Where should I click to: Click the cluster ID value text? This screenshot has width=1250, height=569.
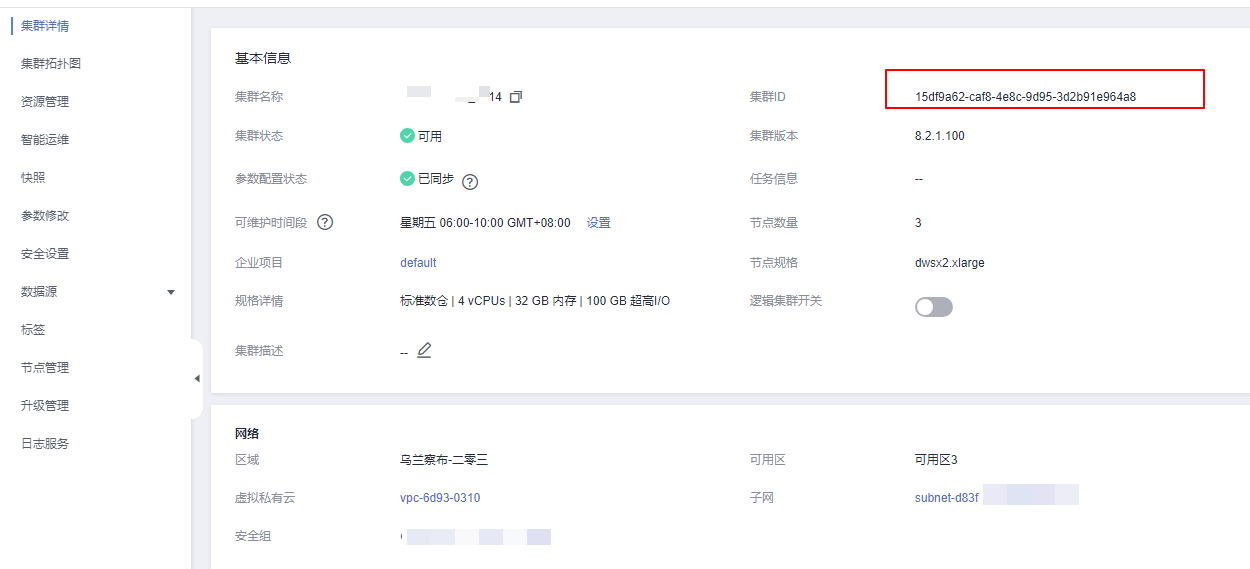pos(1025,97)
